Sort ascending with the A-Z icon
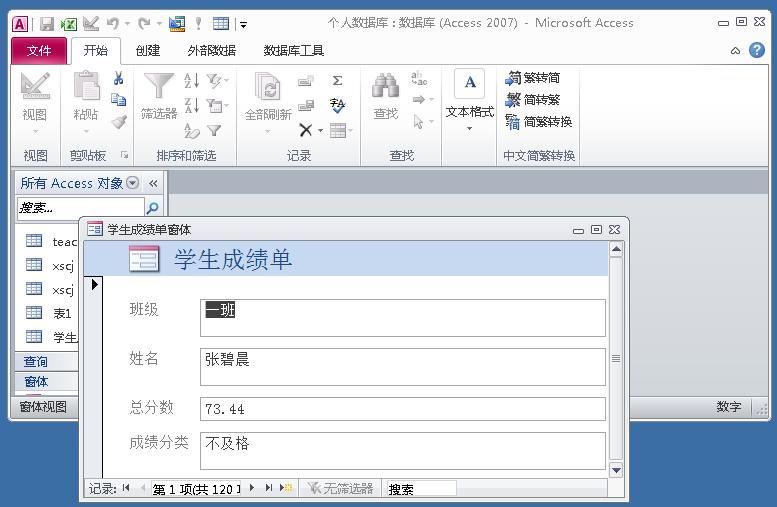The height and width of the screenshot is (507, 777). coord(191,80)
